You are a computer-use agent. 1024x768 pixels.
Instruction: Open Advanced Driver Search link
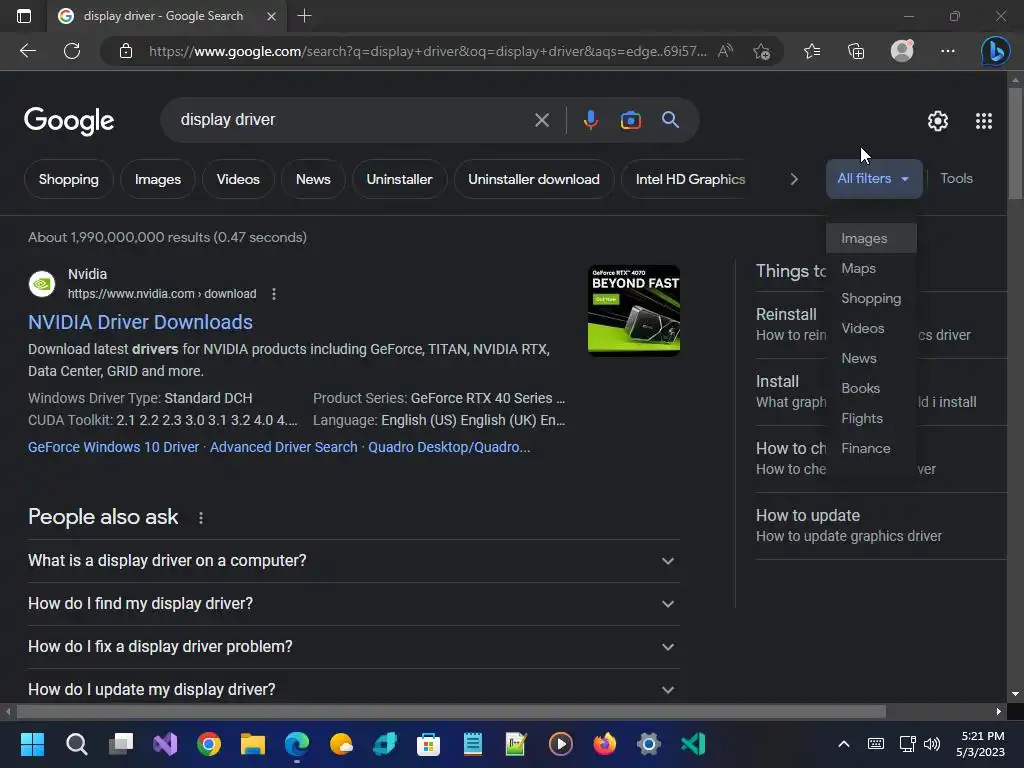(x=283, y=447)
